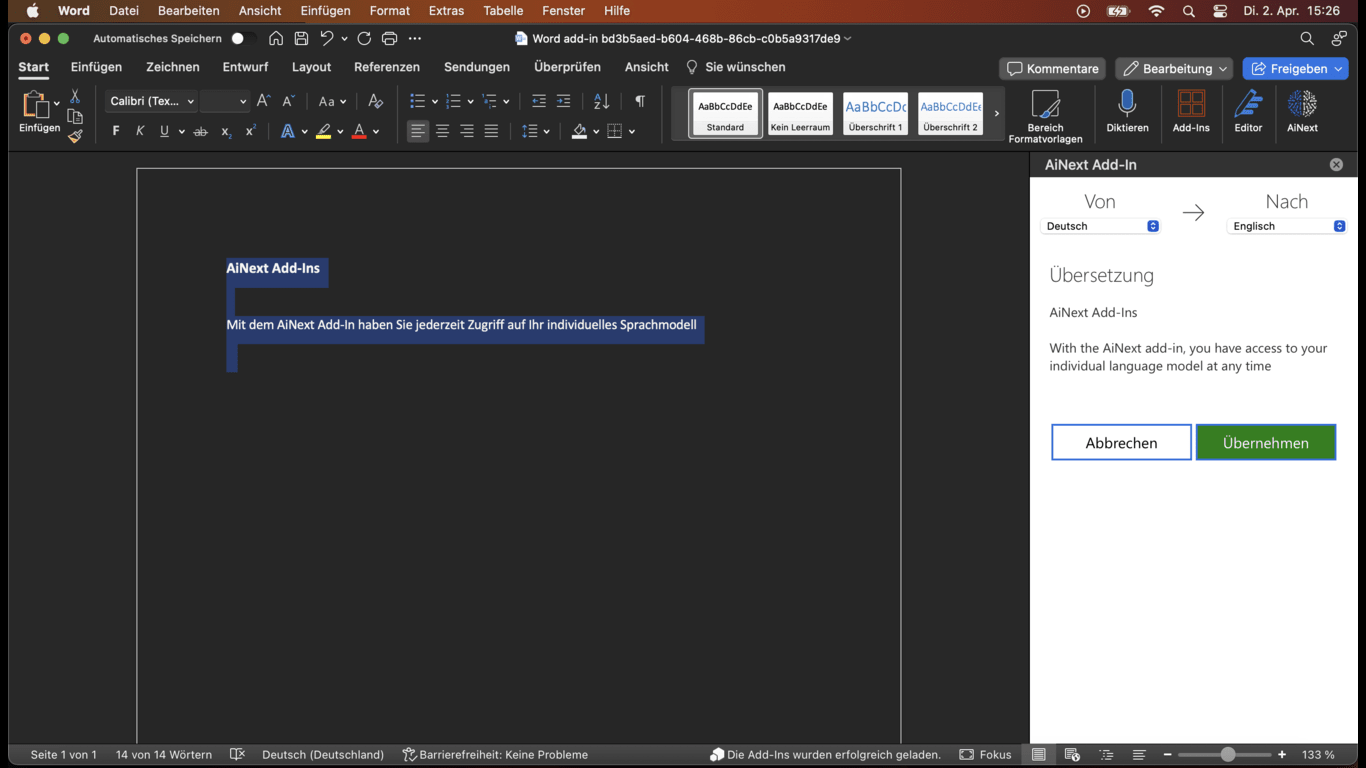Open the Entwurf ribbon tab
1366x768 pixels.
[x=245, y=67]
